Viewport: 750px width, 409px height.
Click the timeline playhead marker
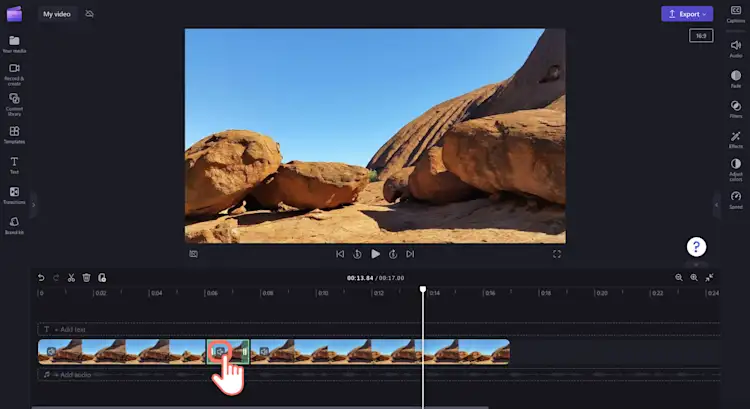pos(423,290)
